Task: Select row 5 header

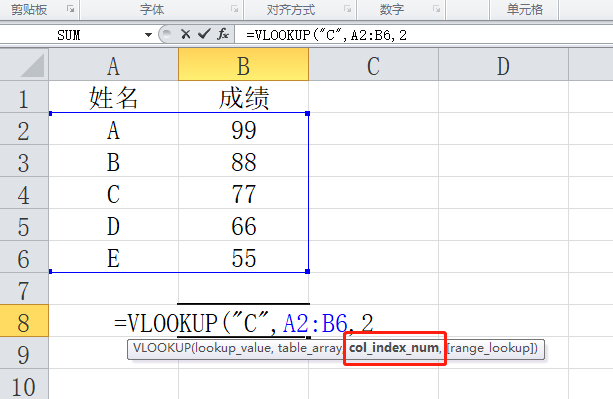Action: 24,225
